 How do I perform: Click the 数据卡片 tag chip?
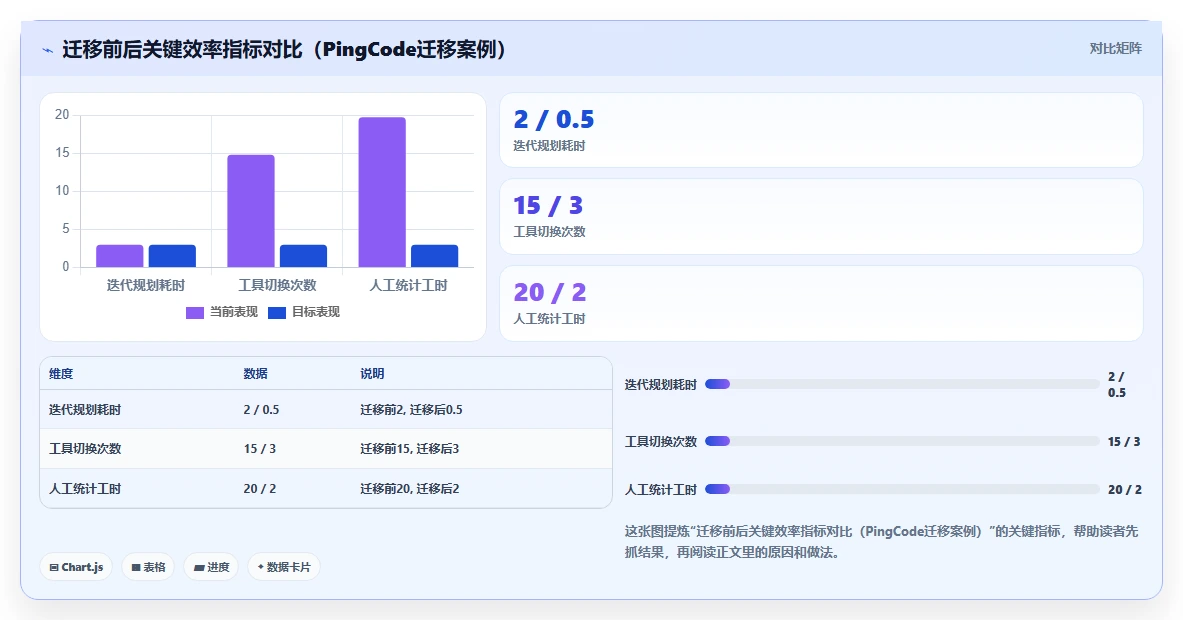284,567
